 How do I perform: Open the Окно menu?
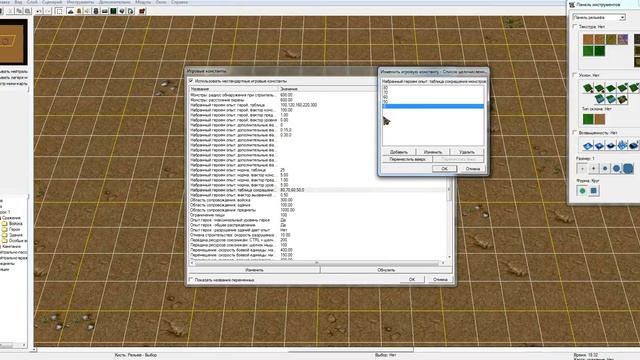pos(161,2)
